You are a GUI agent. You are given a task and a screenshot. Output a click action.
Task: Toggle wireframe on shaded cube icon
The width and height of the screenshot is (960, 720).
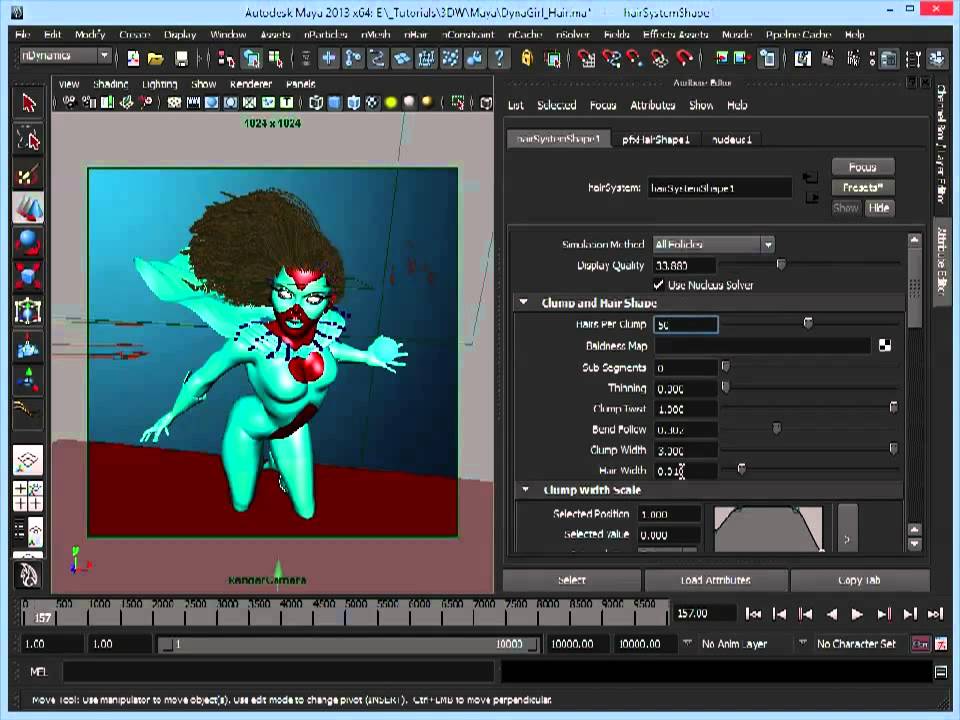pyautogui.click(x=353, y=103)
